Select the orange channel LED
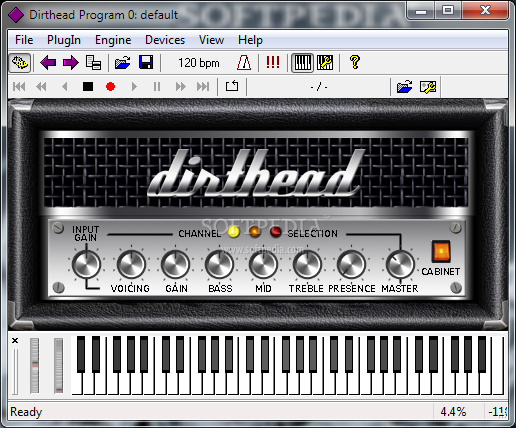 tap(255, 232)
